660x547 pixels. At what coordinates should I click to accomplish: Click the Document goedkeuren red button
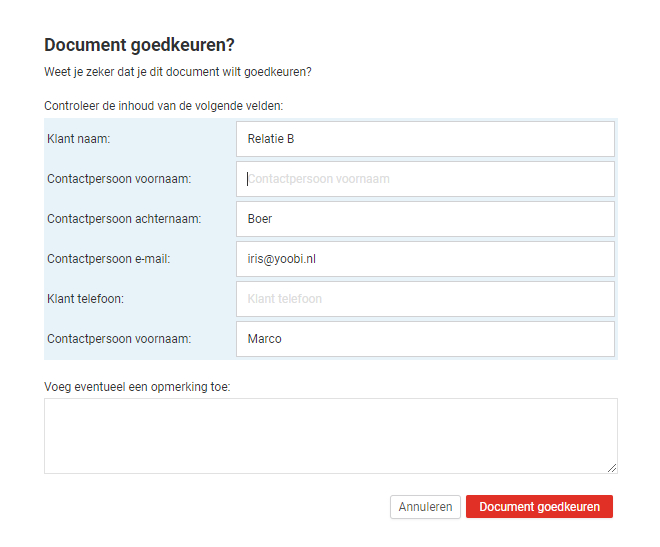click(539, 507)
